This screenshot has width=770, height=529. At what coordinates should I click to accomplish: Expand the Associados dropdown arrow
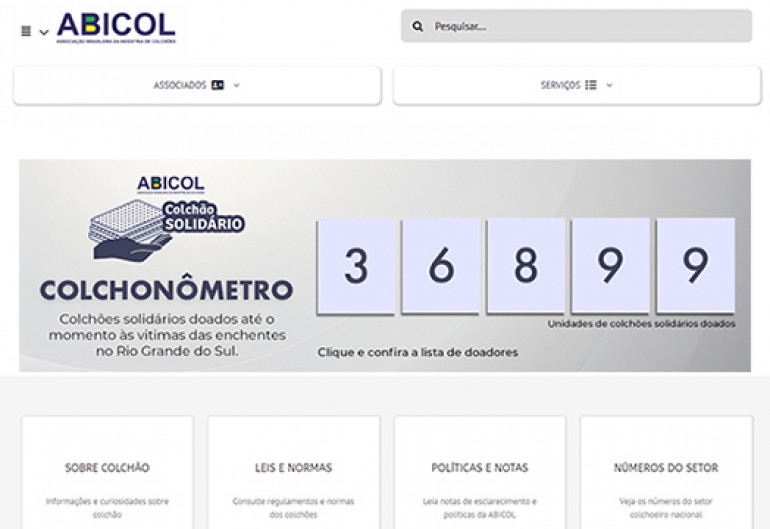click(x=237, y=86)
